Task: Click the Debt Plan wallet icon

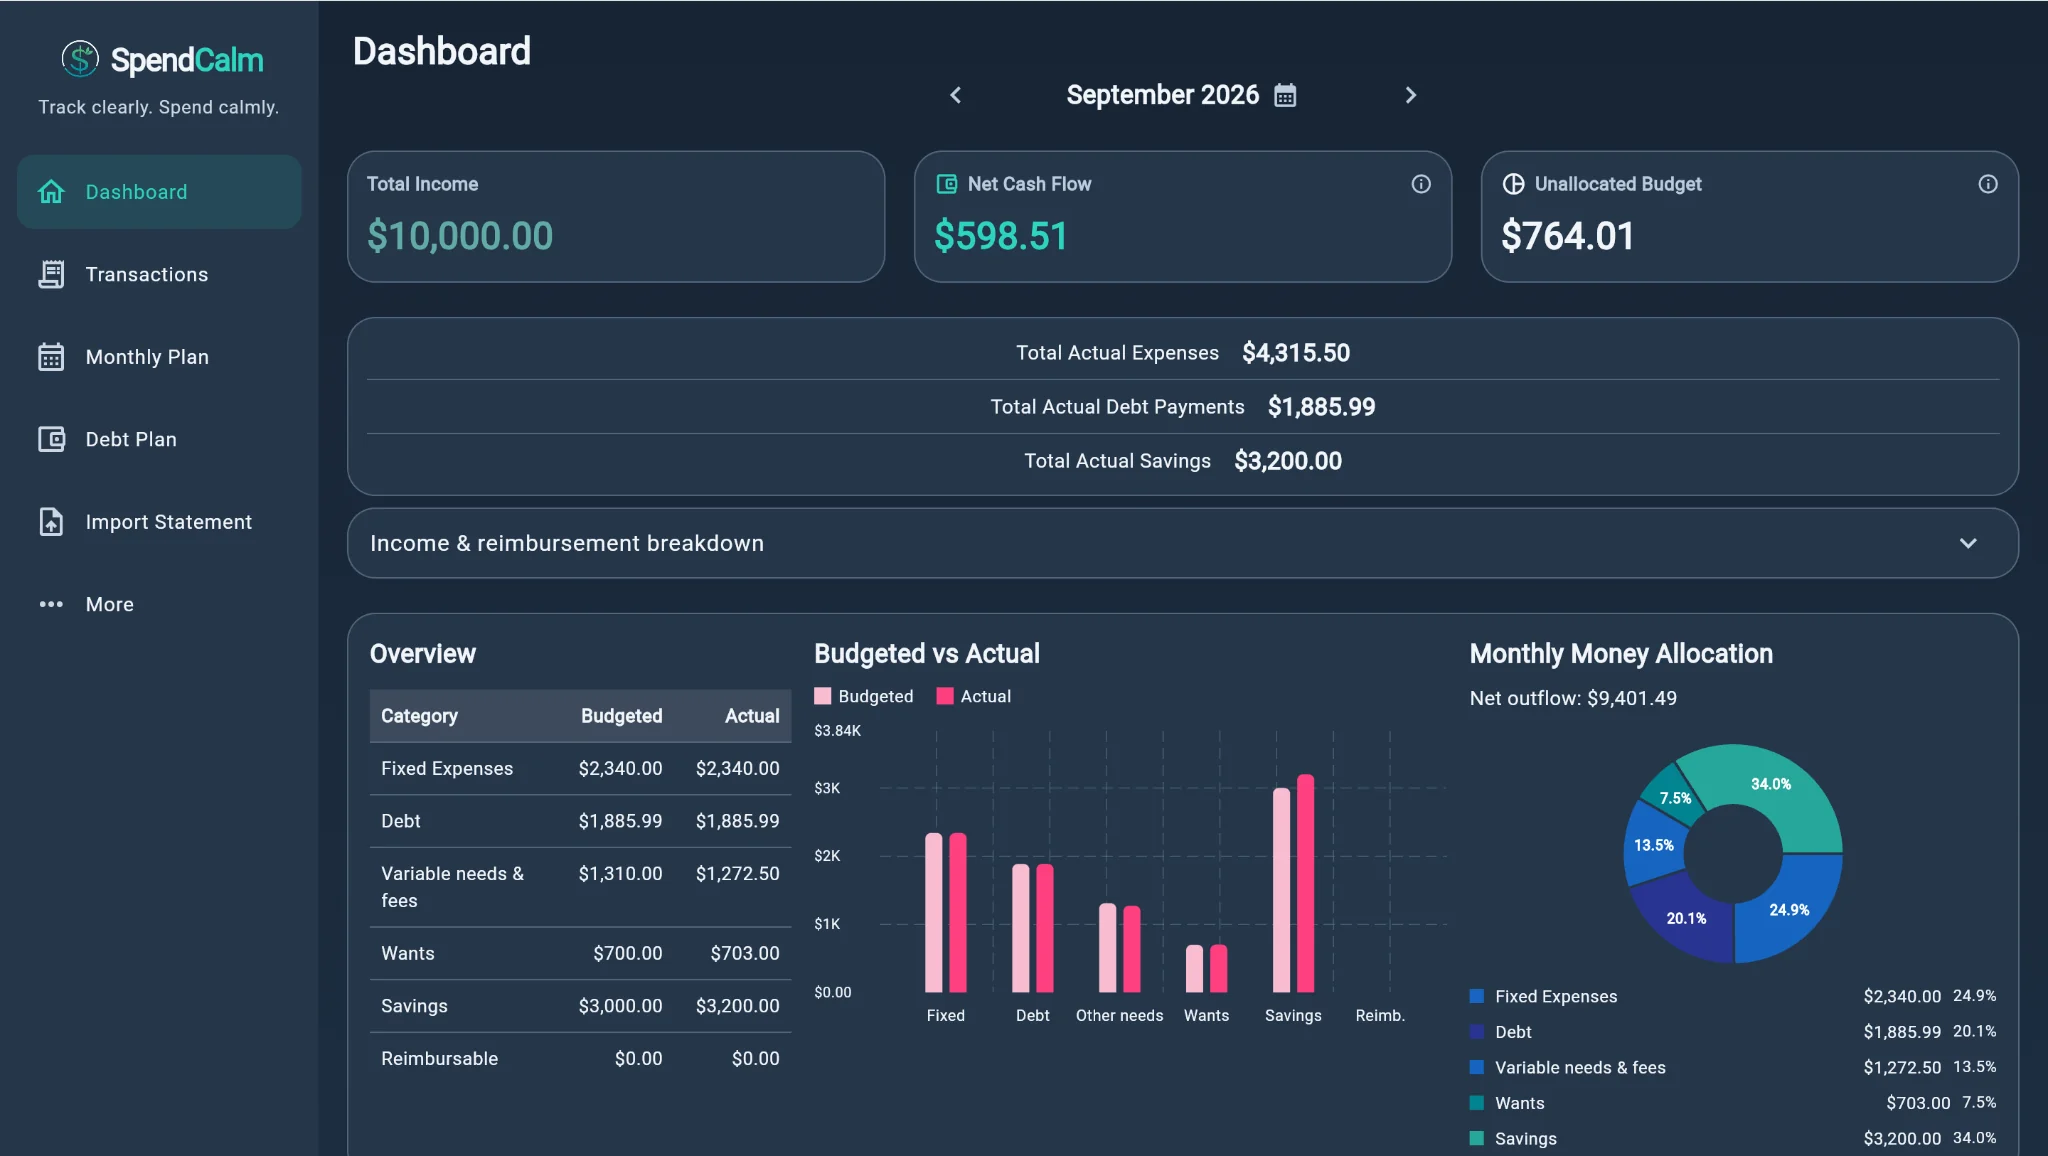Action: [x=51, y=439]
